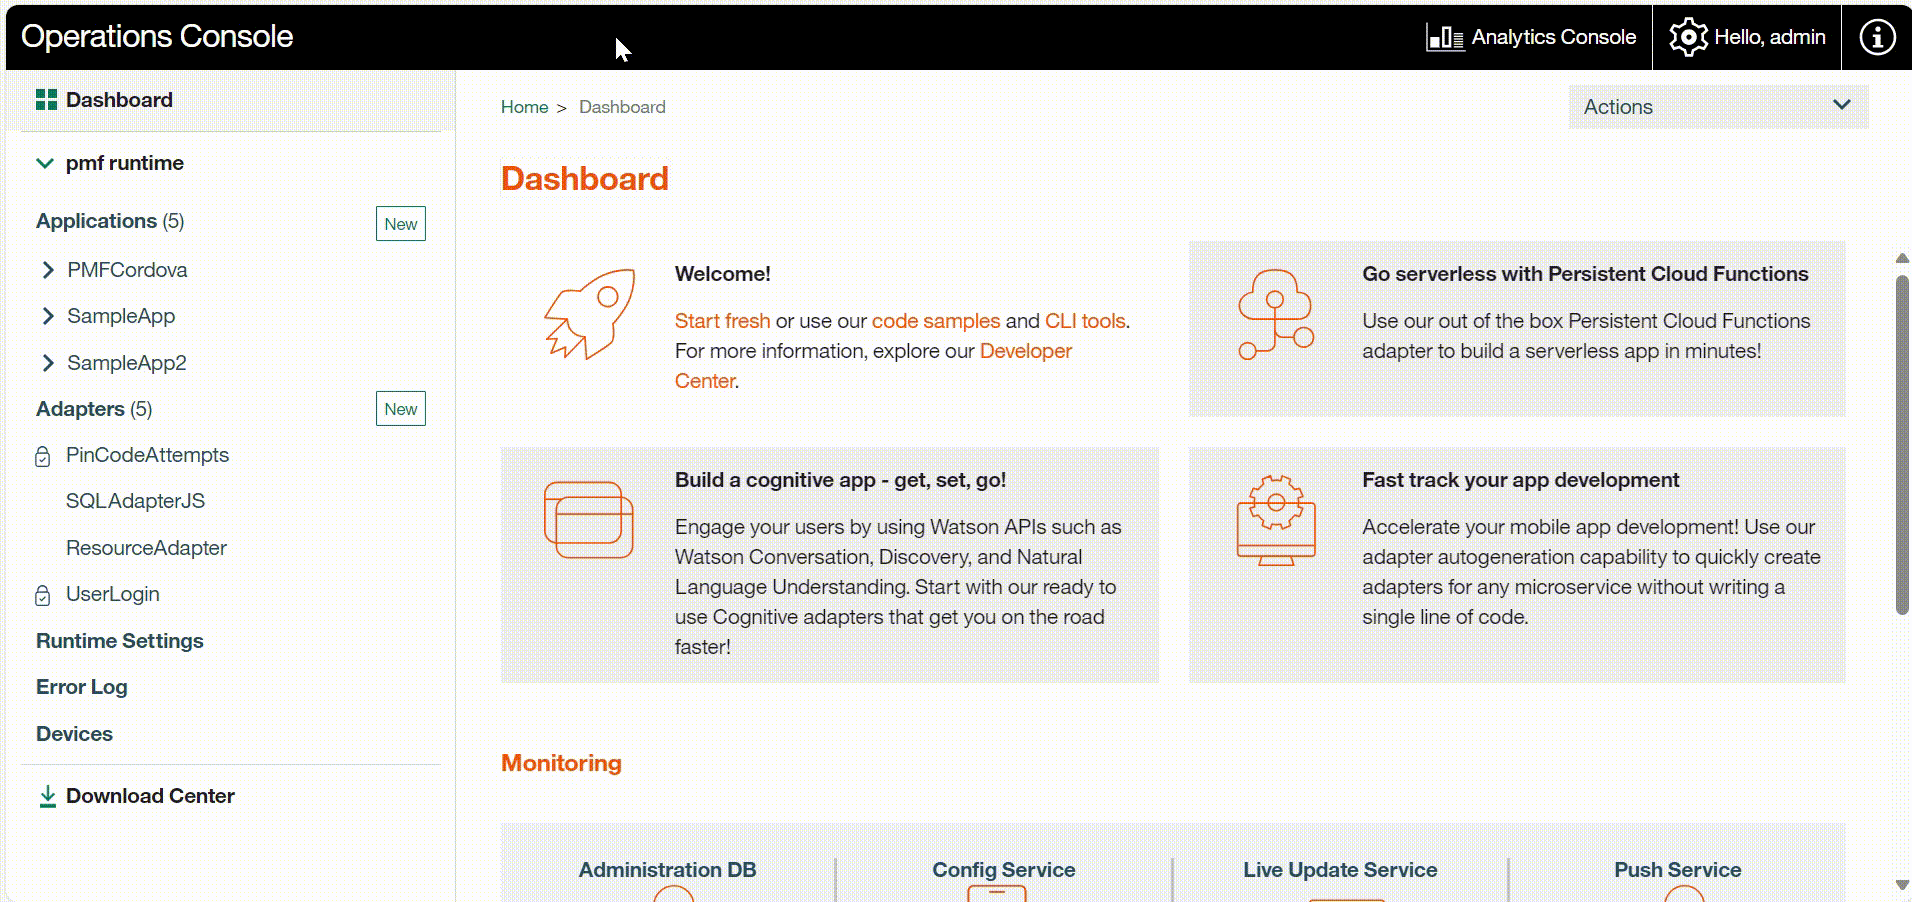Open the Error Log menu item
This screenshot has width=1912, height=902.
point(82,687)
